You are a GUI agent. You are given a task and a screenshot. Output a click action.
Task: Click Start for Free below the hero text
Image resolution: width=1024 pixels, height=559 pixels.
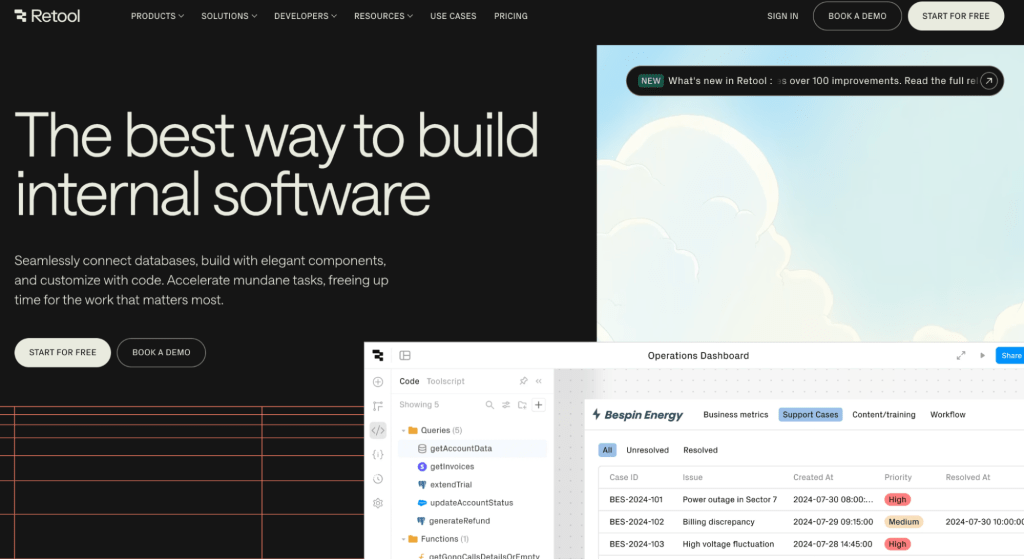pyautogui.click(x=63, y=353)
